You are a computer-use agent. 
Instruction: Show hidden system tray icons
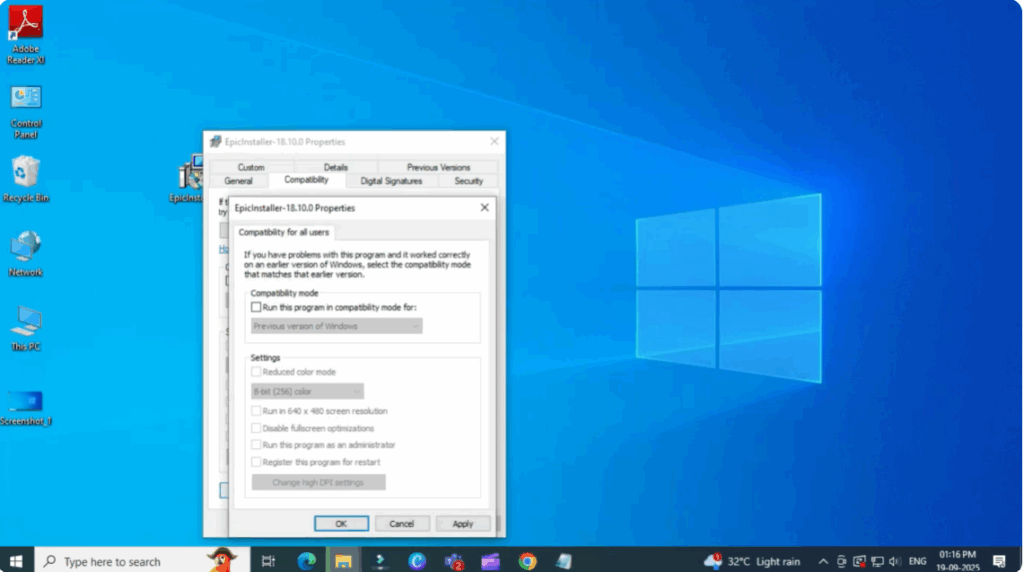click(823, 561)
